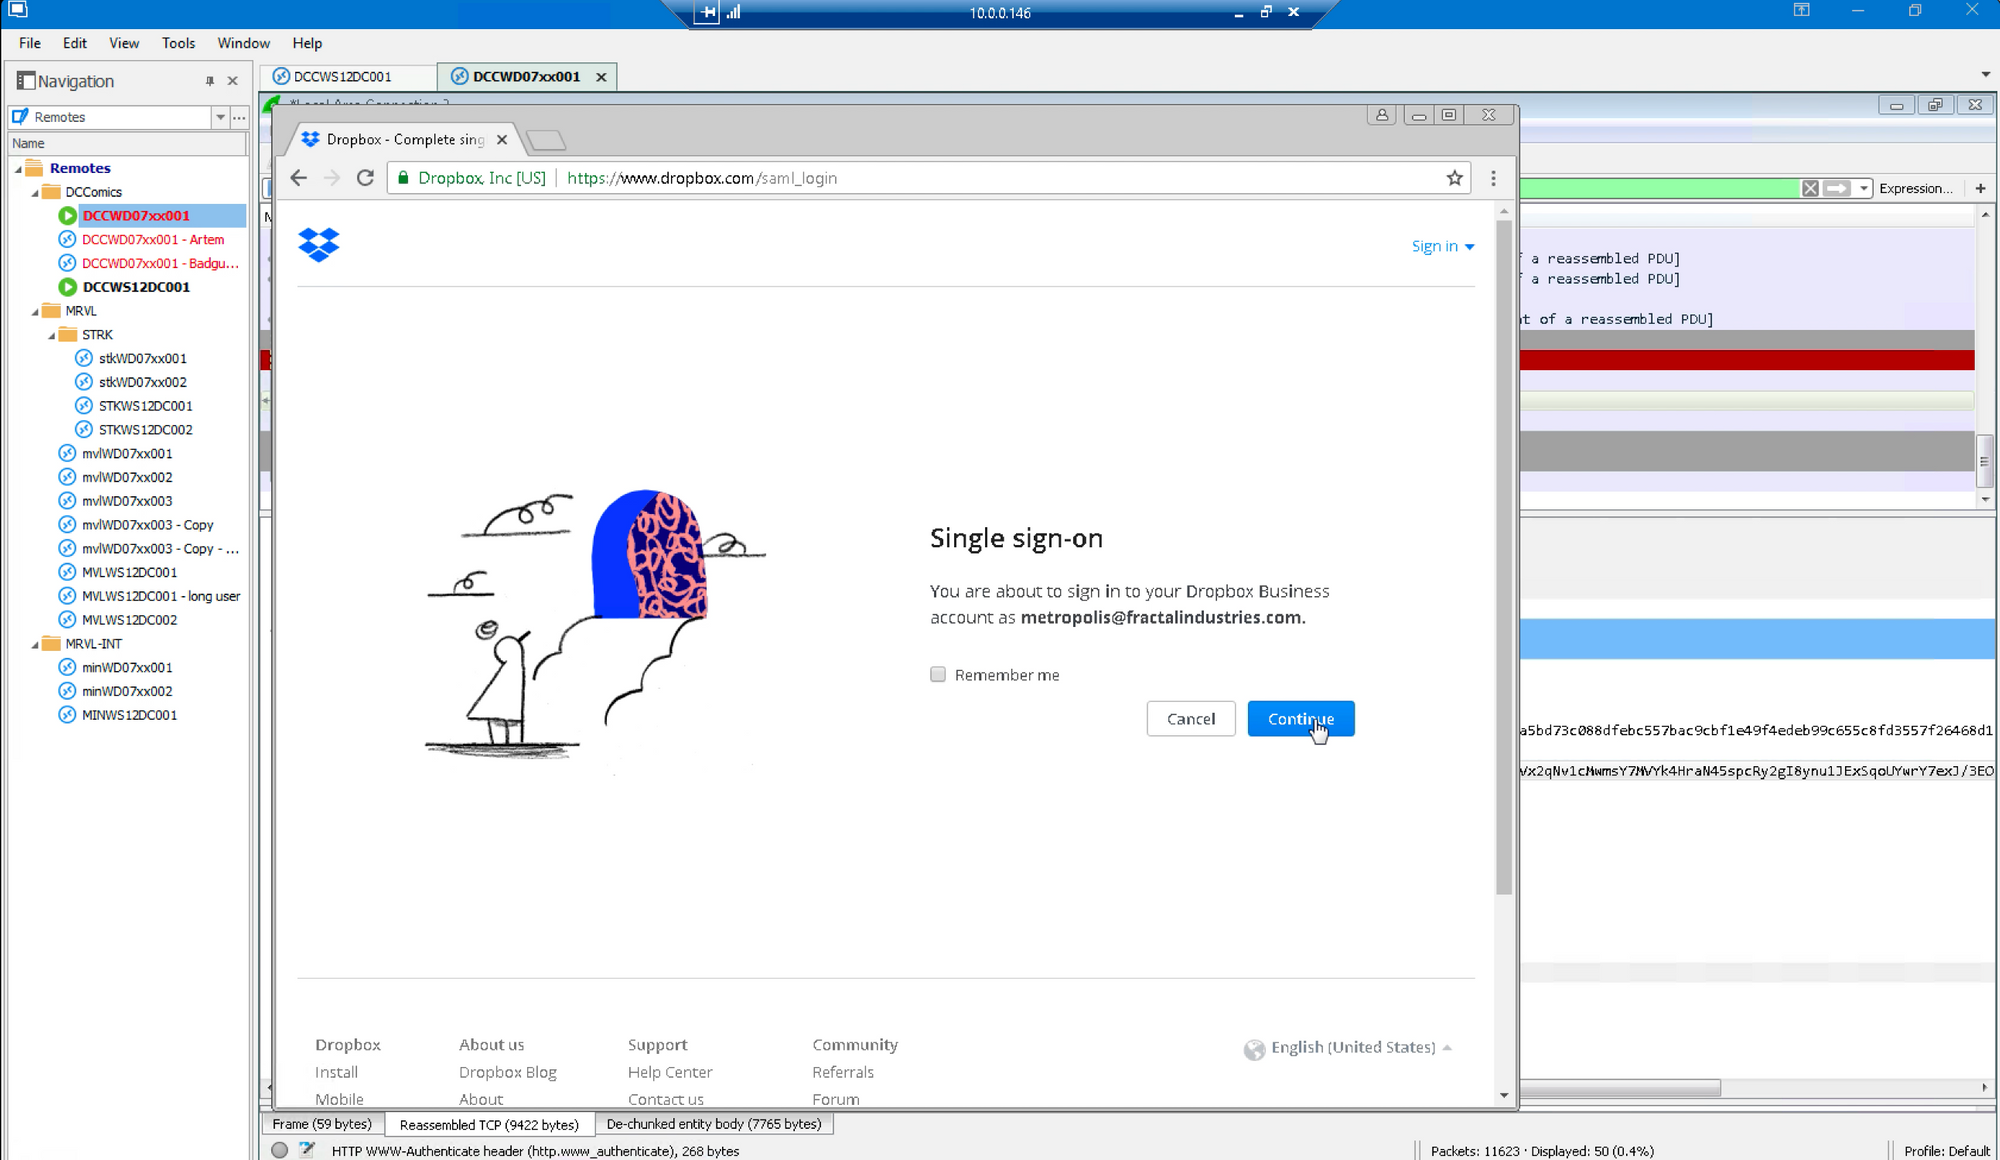Click the Install footer link
The image size is (2000, 1160).
pyautogui.click(x=336, y=1072)
